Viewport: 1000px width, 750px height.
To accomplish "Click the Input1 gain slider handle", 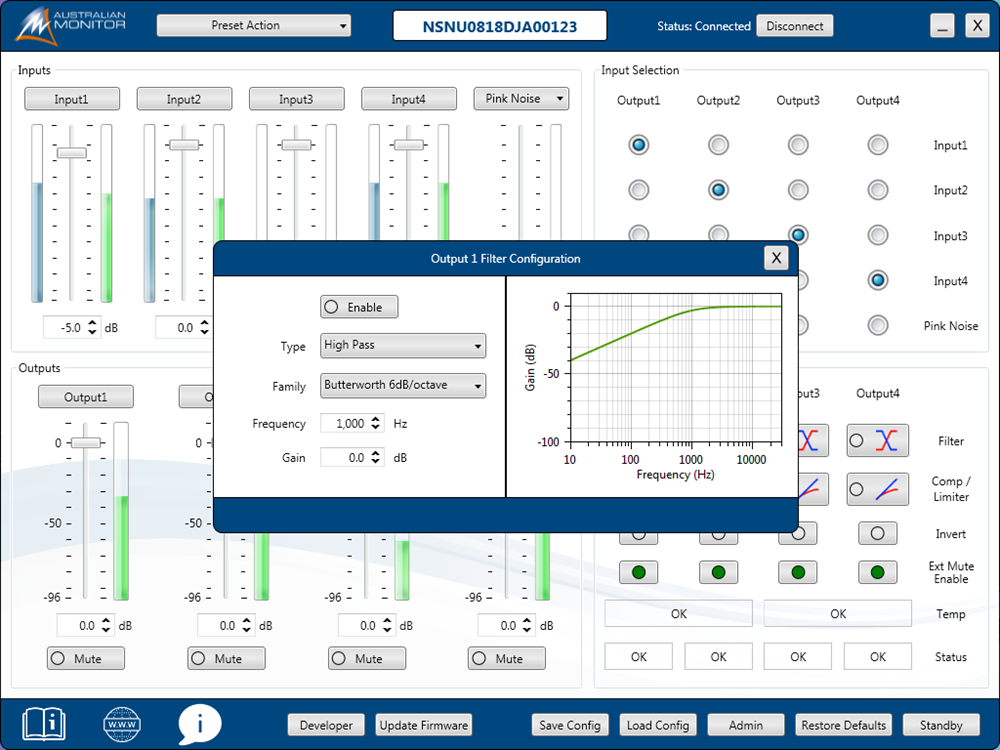I will (71, 152).
